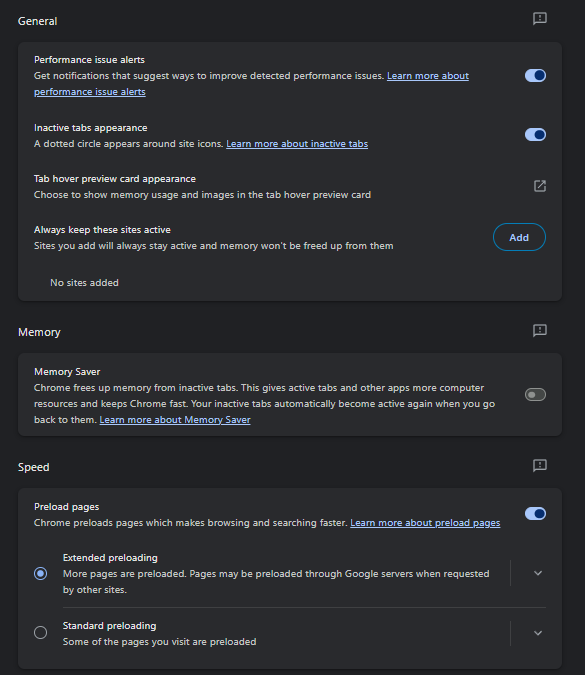585x675 pixels.
Task: Click Standard preloading option title
Action: coord(109,625)
